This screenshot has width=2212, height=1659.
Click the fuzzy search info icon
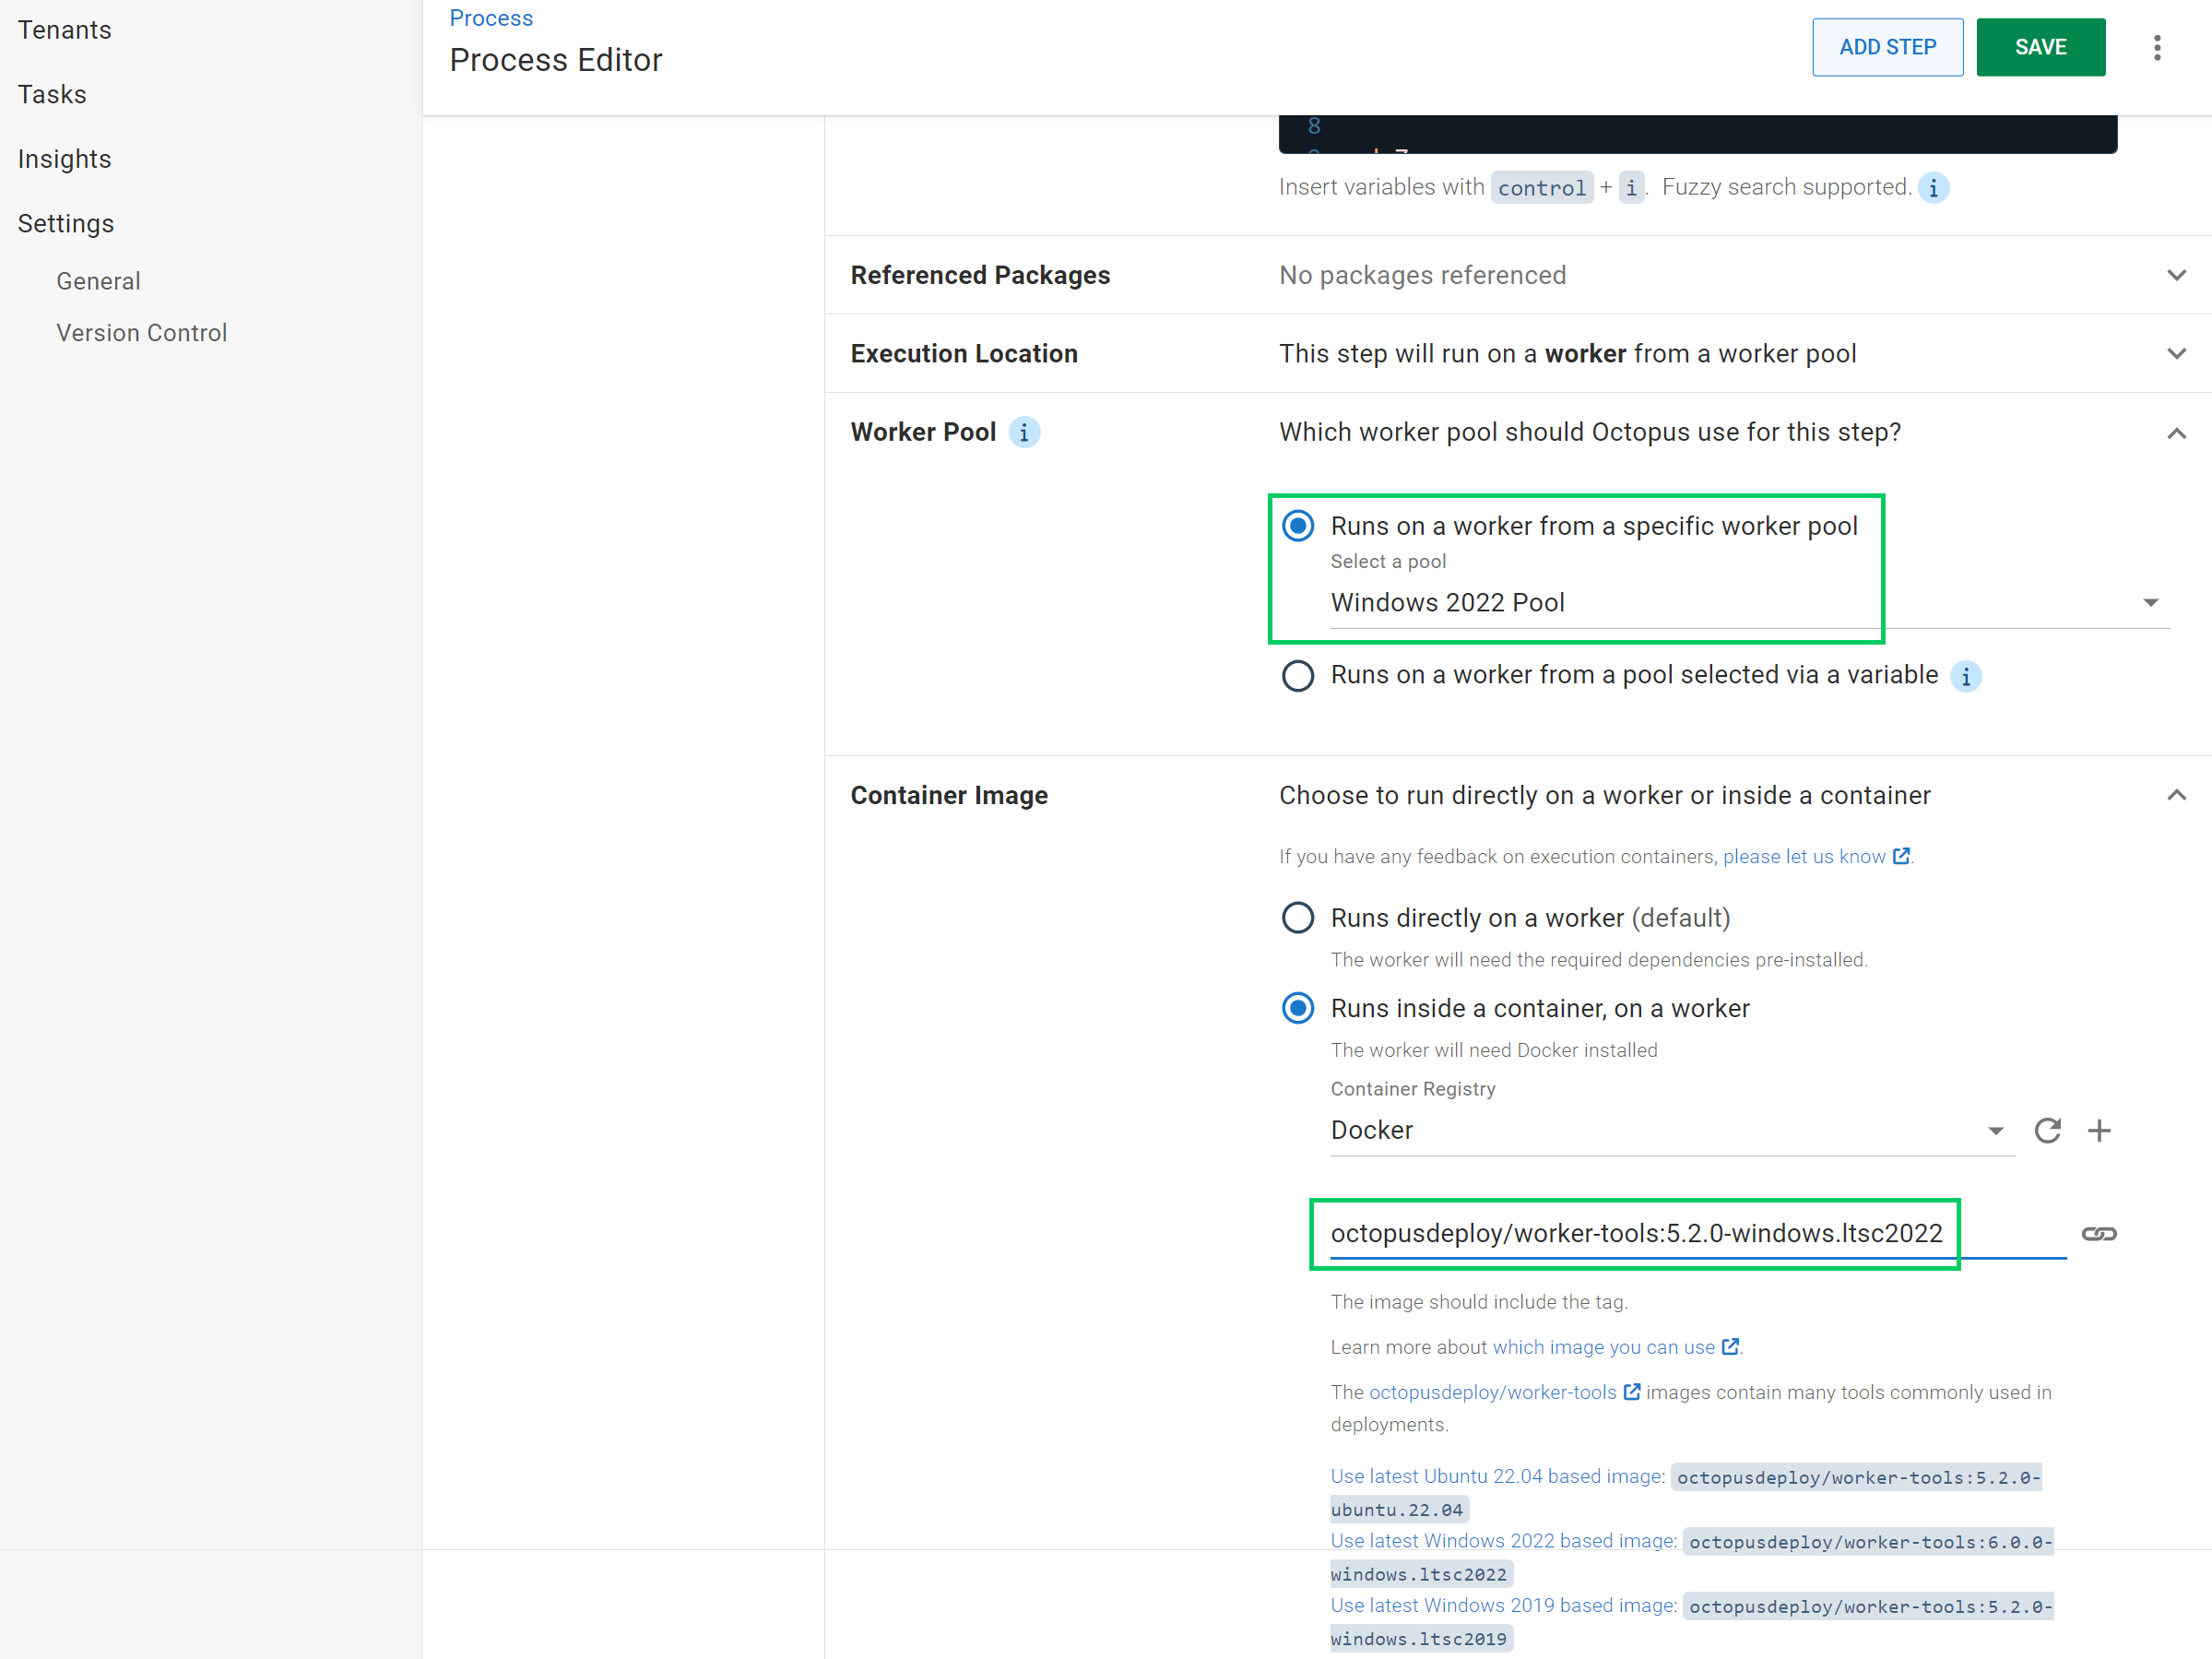pos(1933,188)
